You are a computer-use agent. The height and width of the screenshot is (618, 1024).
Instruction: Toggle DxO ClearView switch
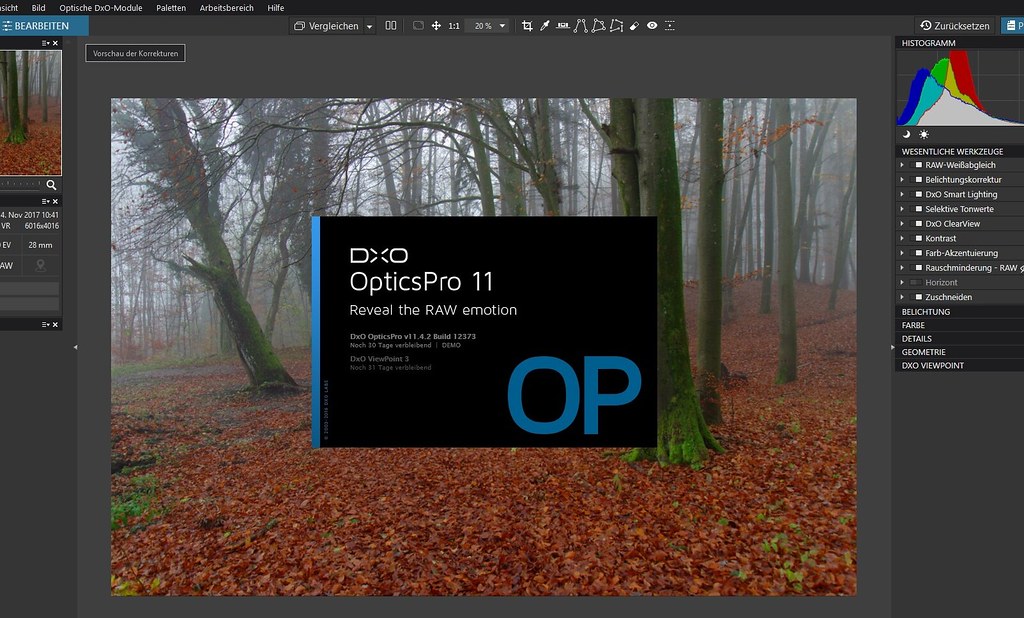[x=918, y=224]
